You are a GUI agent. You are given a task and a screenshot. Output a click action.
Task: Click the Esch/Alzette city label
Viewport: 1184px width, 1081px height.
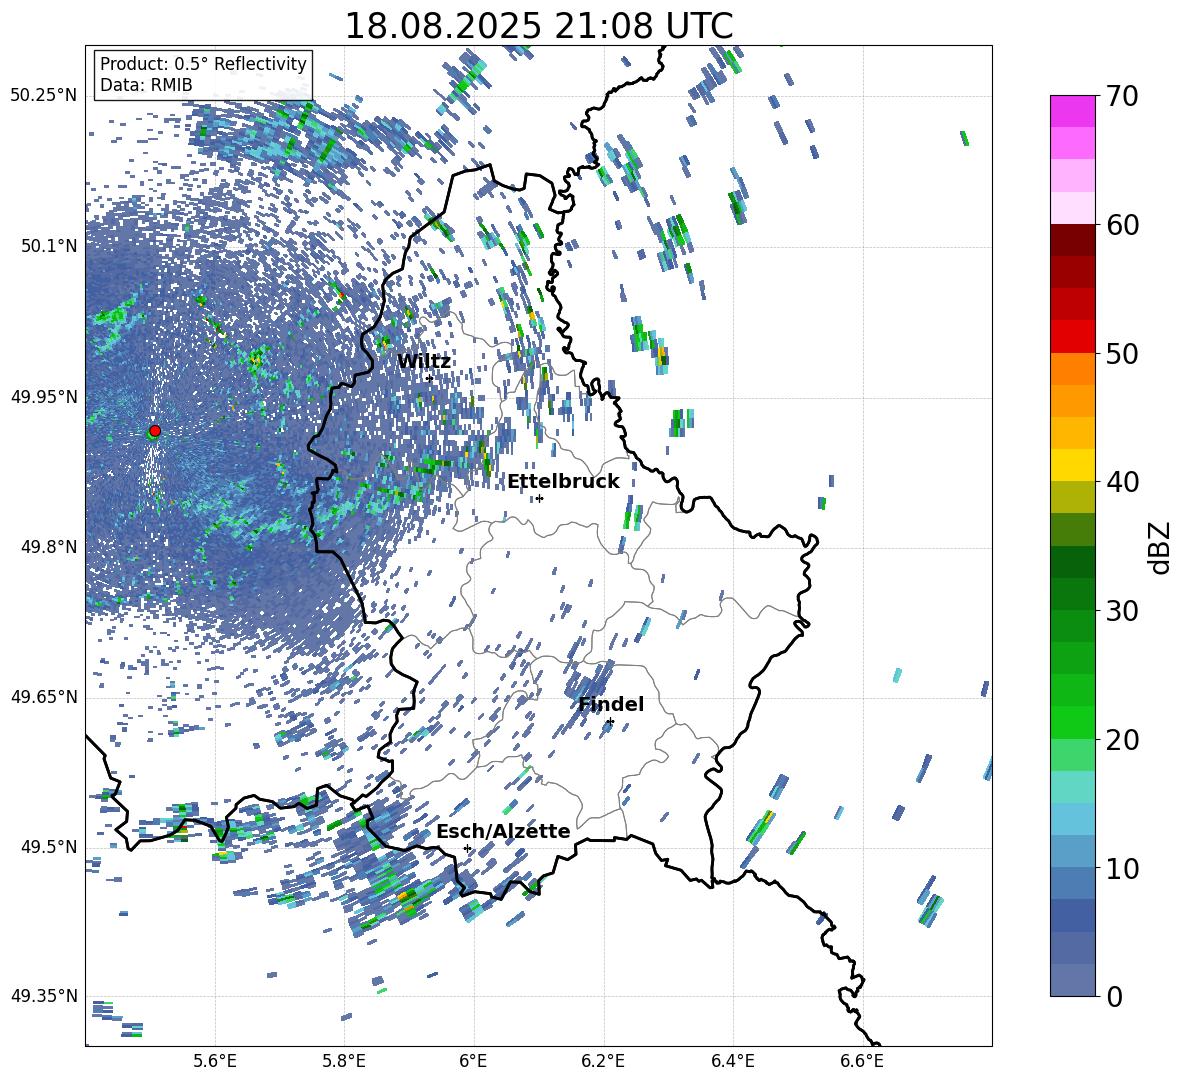pyautogui.click(x=503, y=831)
